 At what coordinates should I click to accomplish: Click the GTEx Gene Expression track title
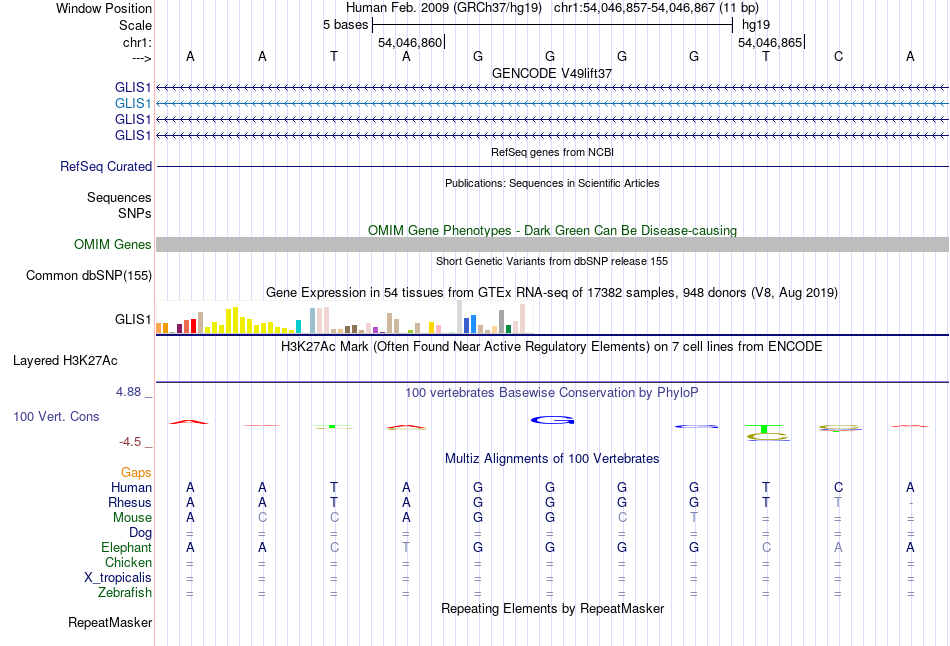552,293
